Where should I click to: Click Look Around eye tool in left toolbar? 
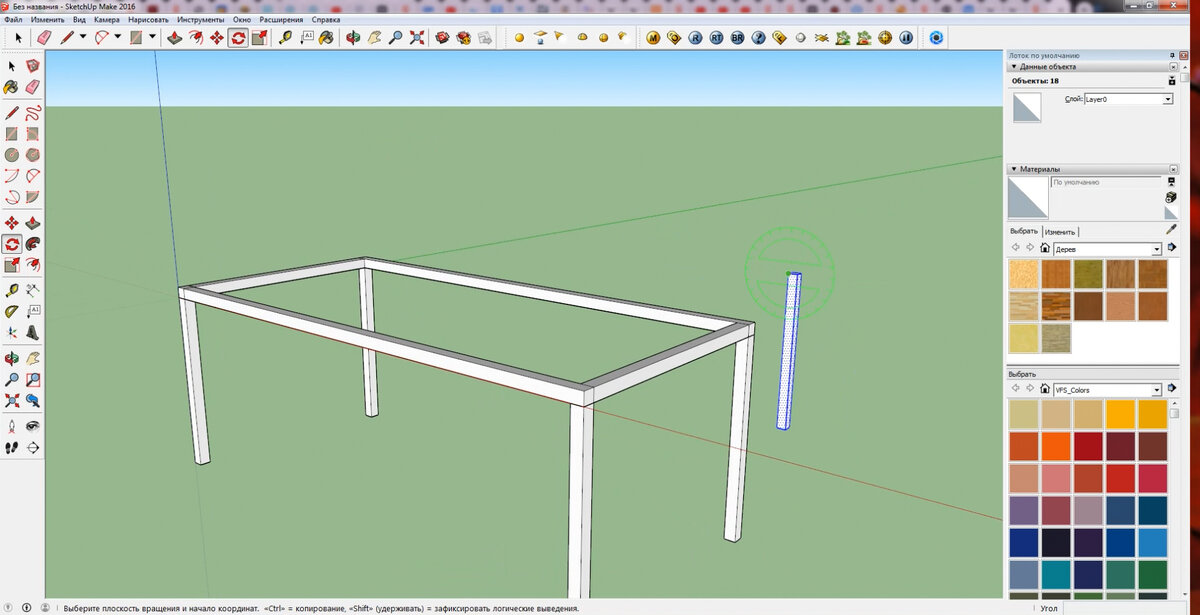(33, 425)
